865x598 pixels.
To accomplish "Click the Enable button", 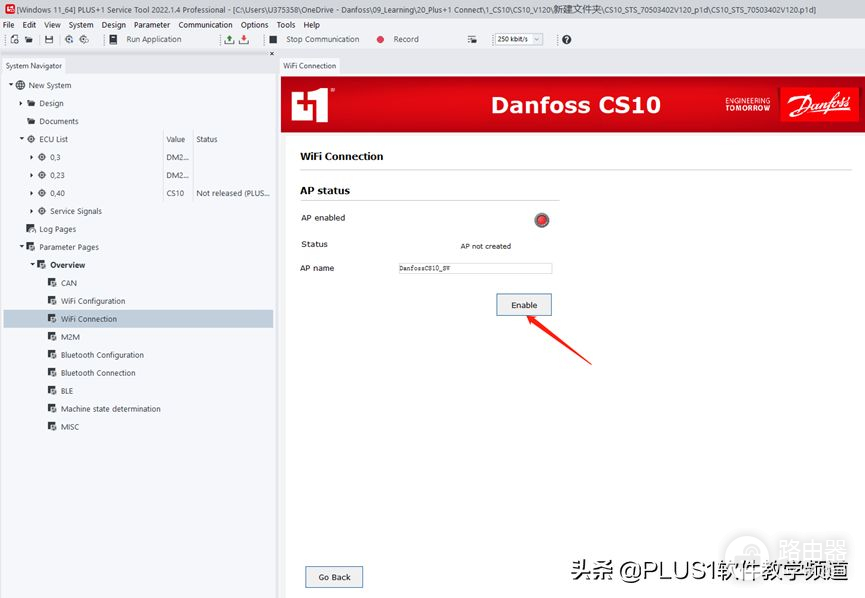I will point(524,305).
